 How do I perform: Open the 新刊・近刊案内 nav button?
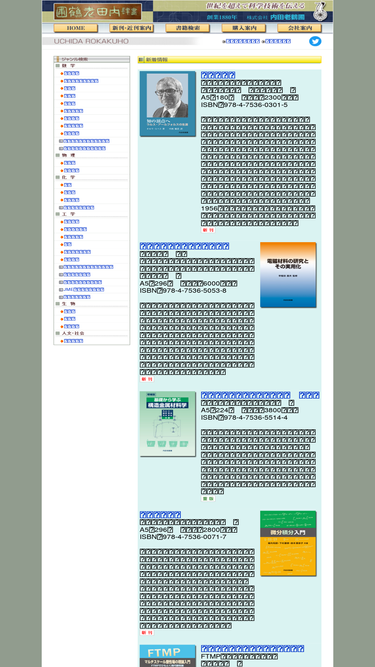tap(131, 28)
